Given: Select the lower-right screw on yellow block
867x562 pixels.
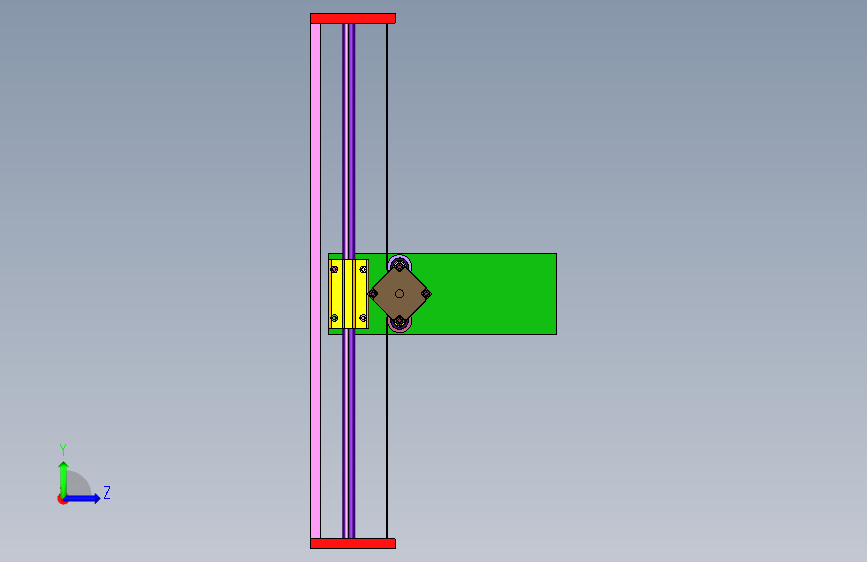Looking at the screenshot, I should tap(363, 318).
